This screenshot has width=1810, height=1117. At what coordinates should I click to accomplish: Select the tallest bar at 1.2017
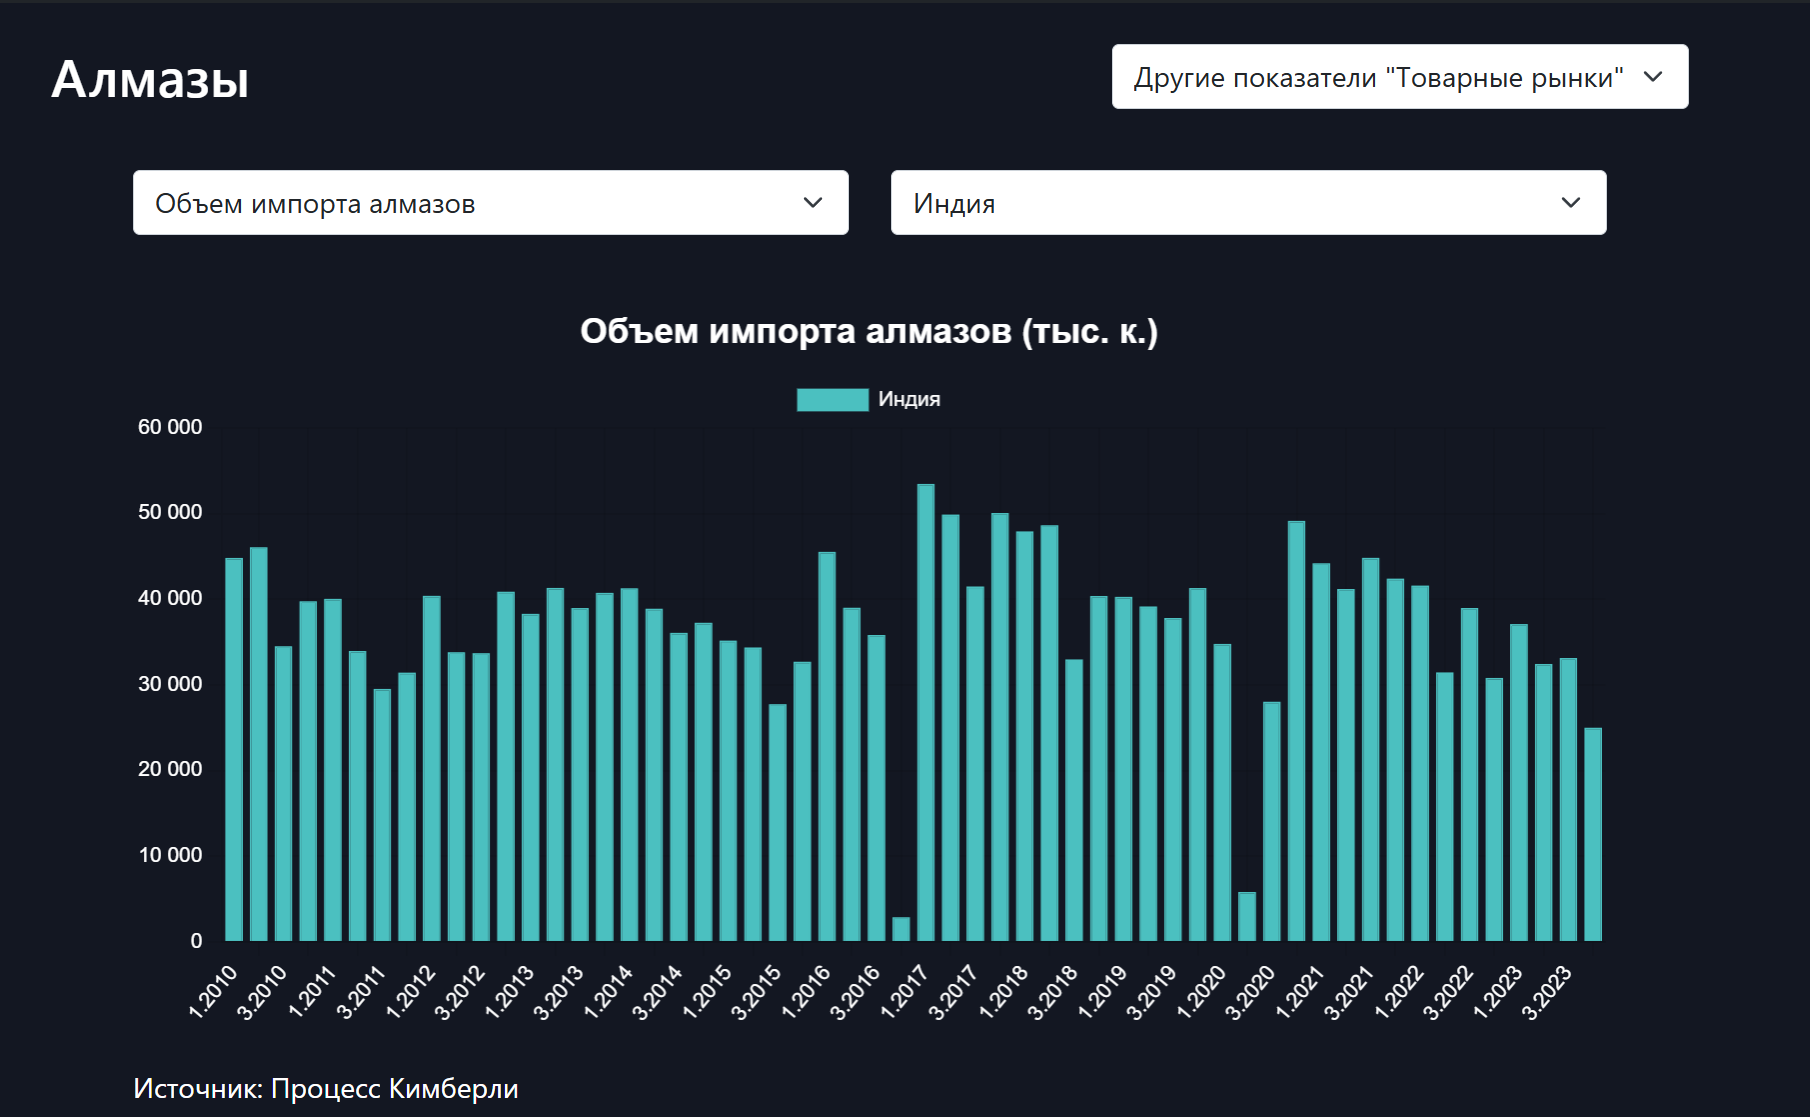click(x=926, y=712)
